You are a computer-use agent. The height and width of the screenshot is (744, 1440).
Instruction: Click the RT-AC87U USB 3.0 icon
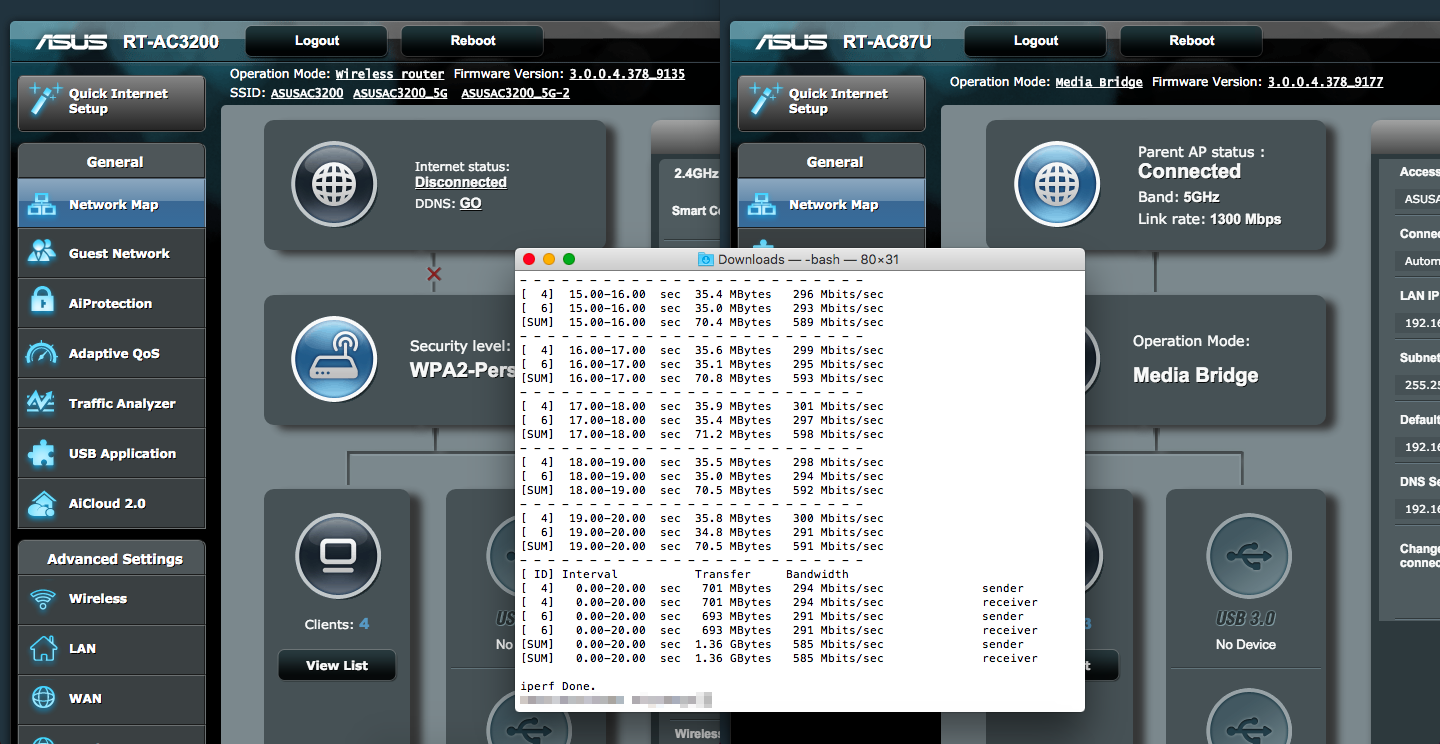[1247, 556]
